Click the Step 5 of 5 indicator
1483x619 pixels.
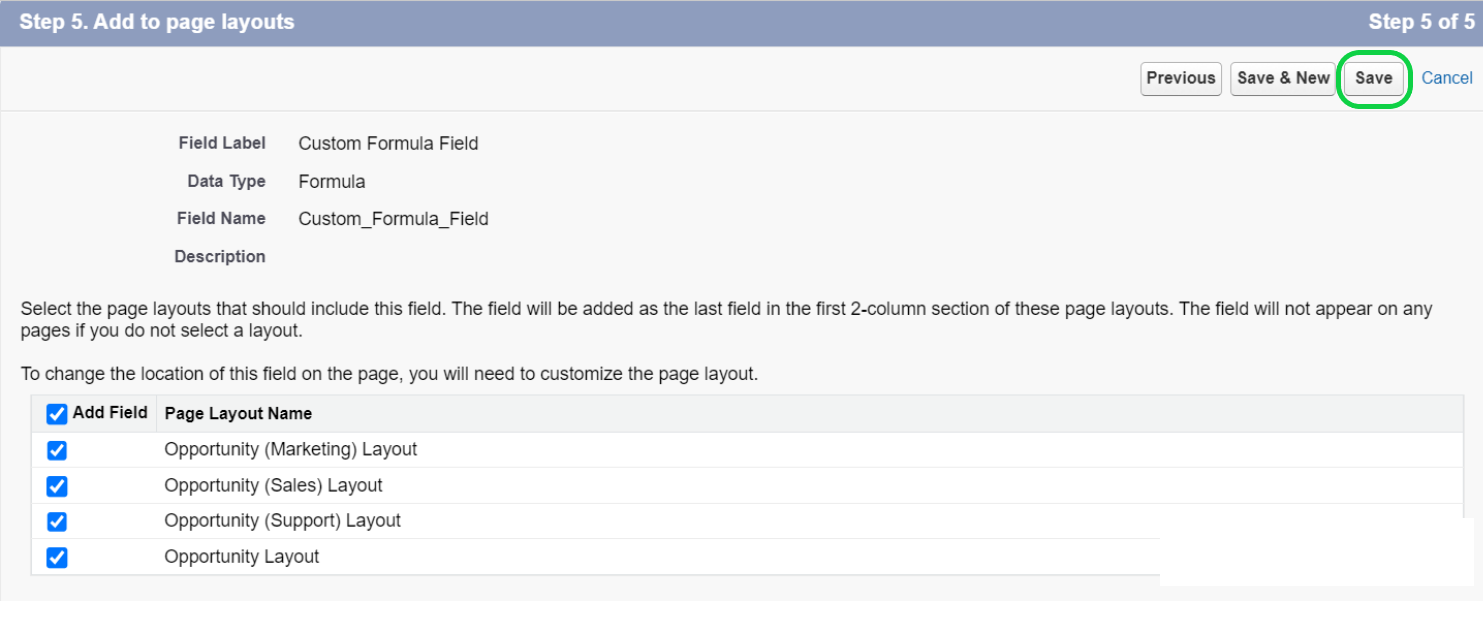[x=1421, y=22]
